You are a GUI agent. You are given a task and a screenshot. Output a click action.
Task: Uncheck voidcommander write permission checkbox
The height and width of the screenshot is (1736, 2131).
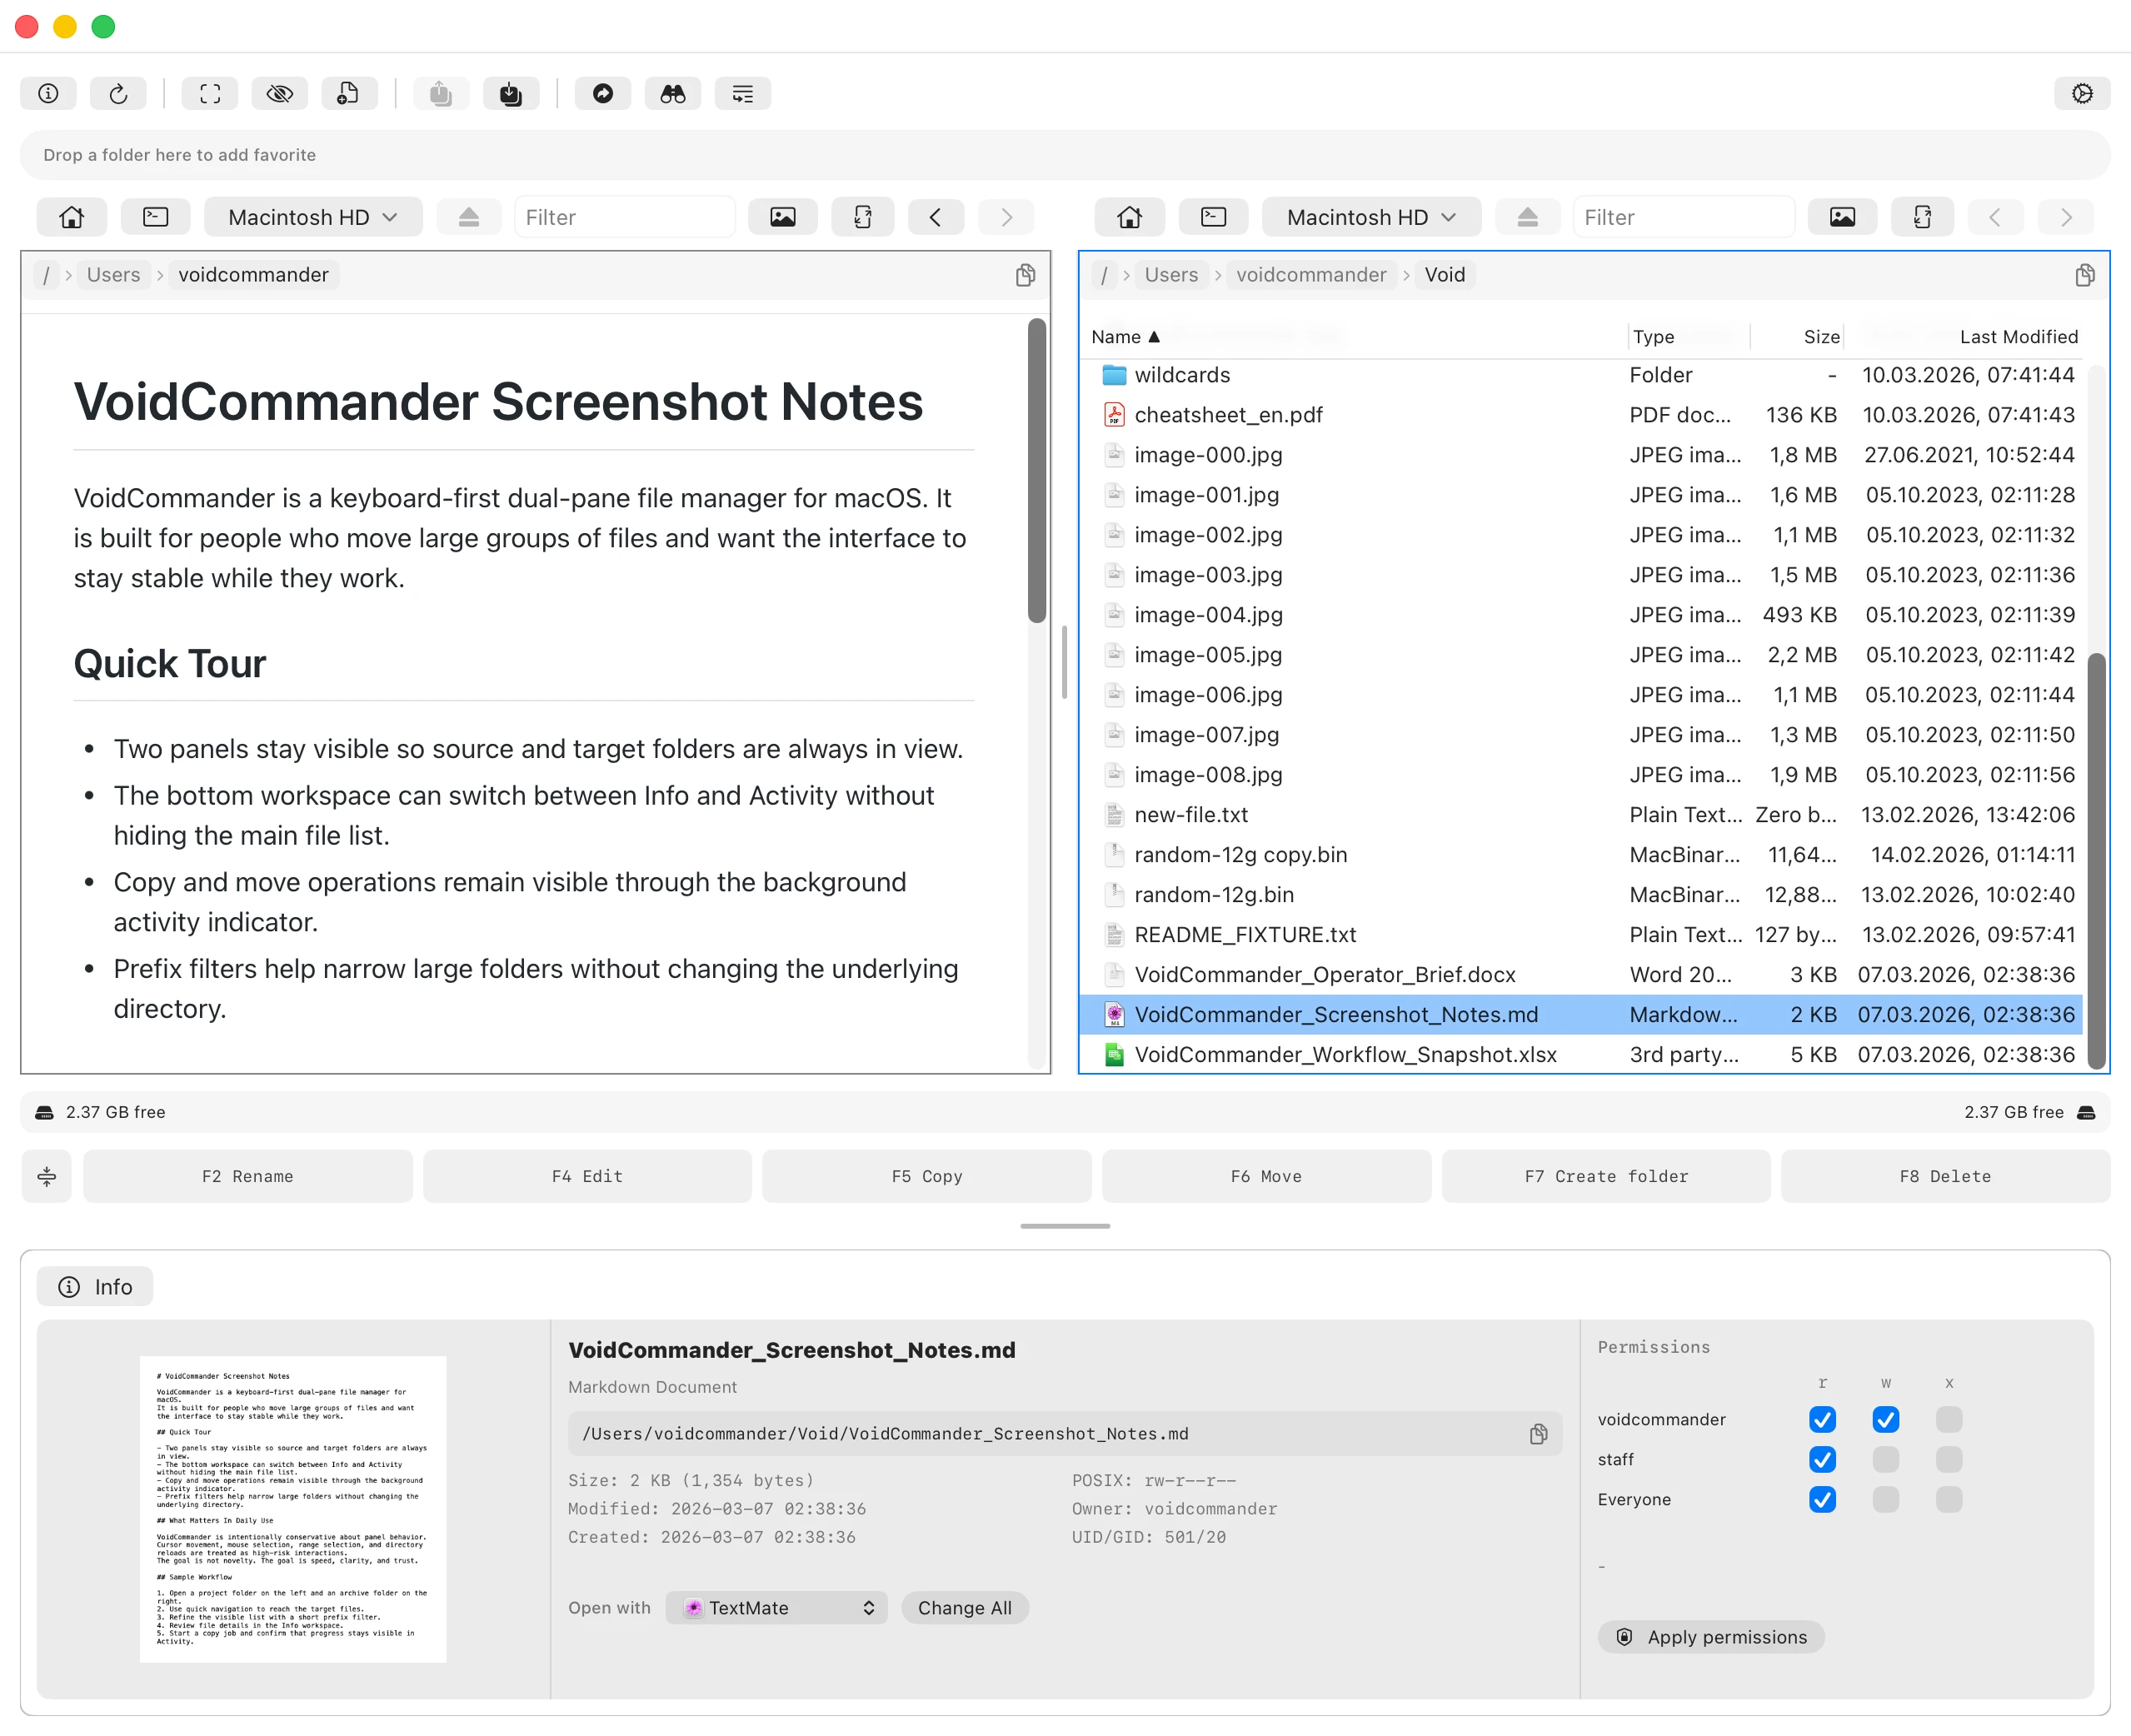coord(1885,1419)
